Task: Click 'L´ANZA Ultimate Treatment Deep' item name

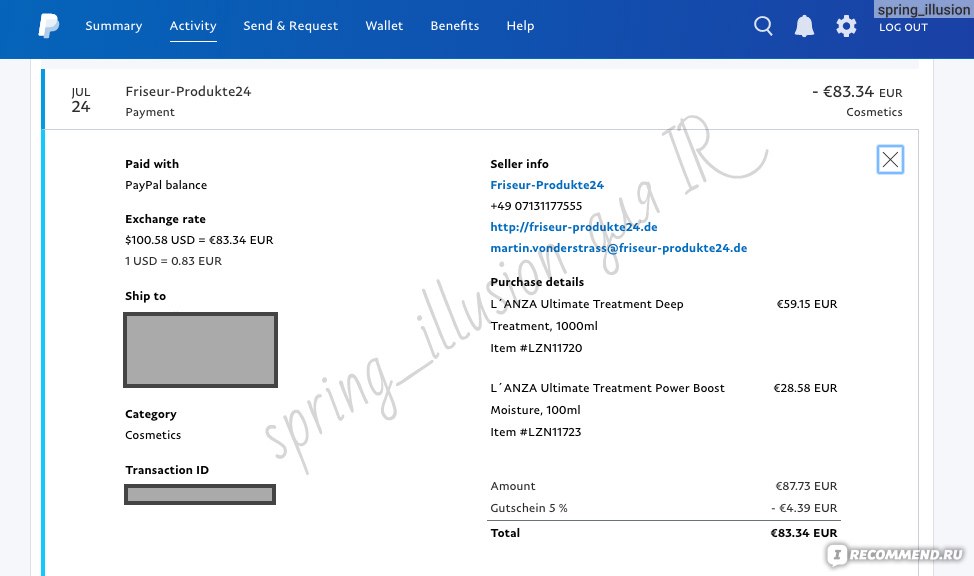Action: [x=587, y=304]
